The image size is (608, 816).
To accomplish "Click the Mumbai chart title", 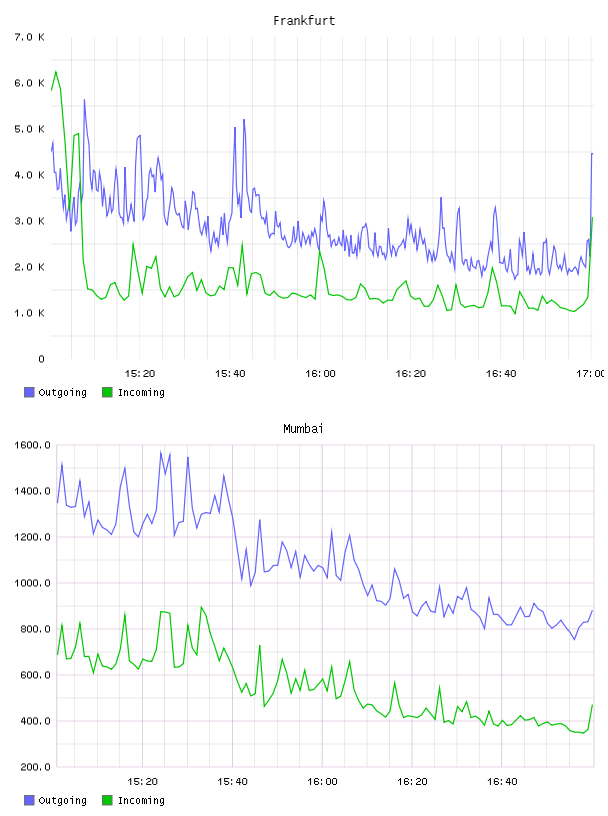I will click(303, 429).
